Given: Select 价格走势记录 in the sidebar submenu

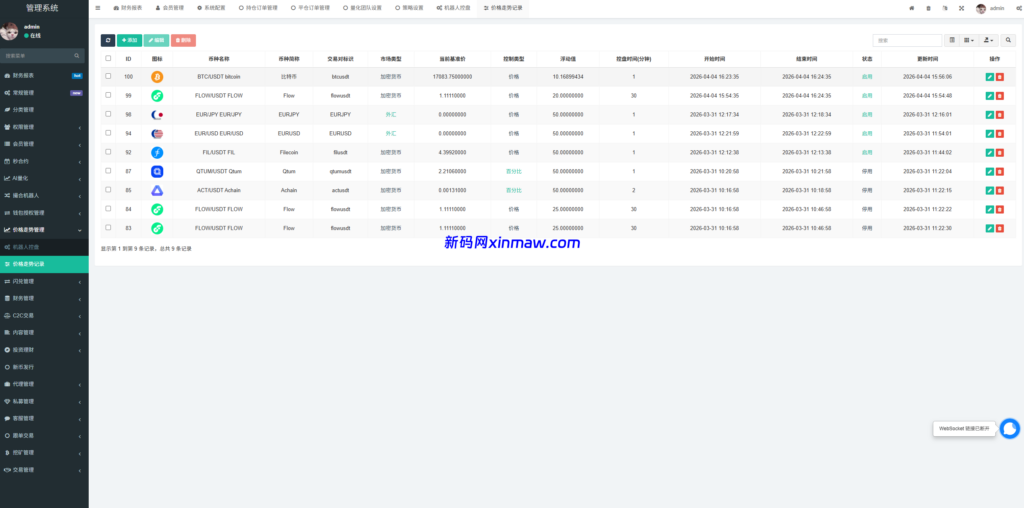Looking at the screenshot, I should pos(44,264).
